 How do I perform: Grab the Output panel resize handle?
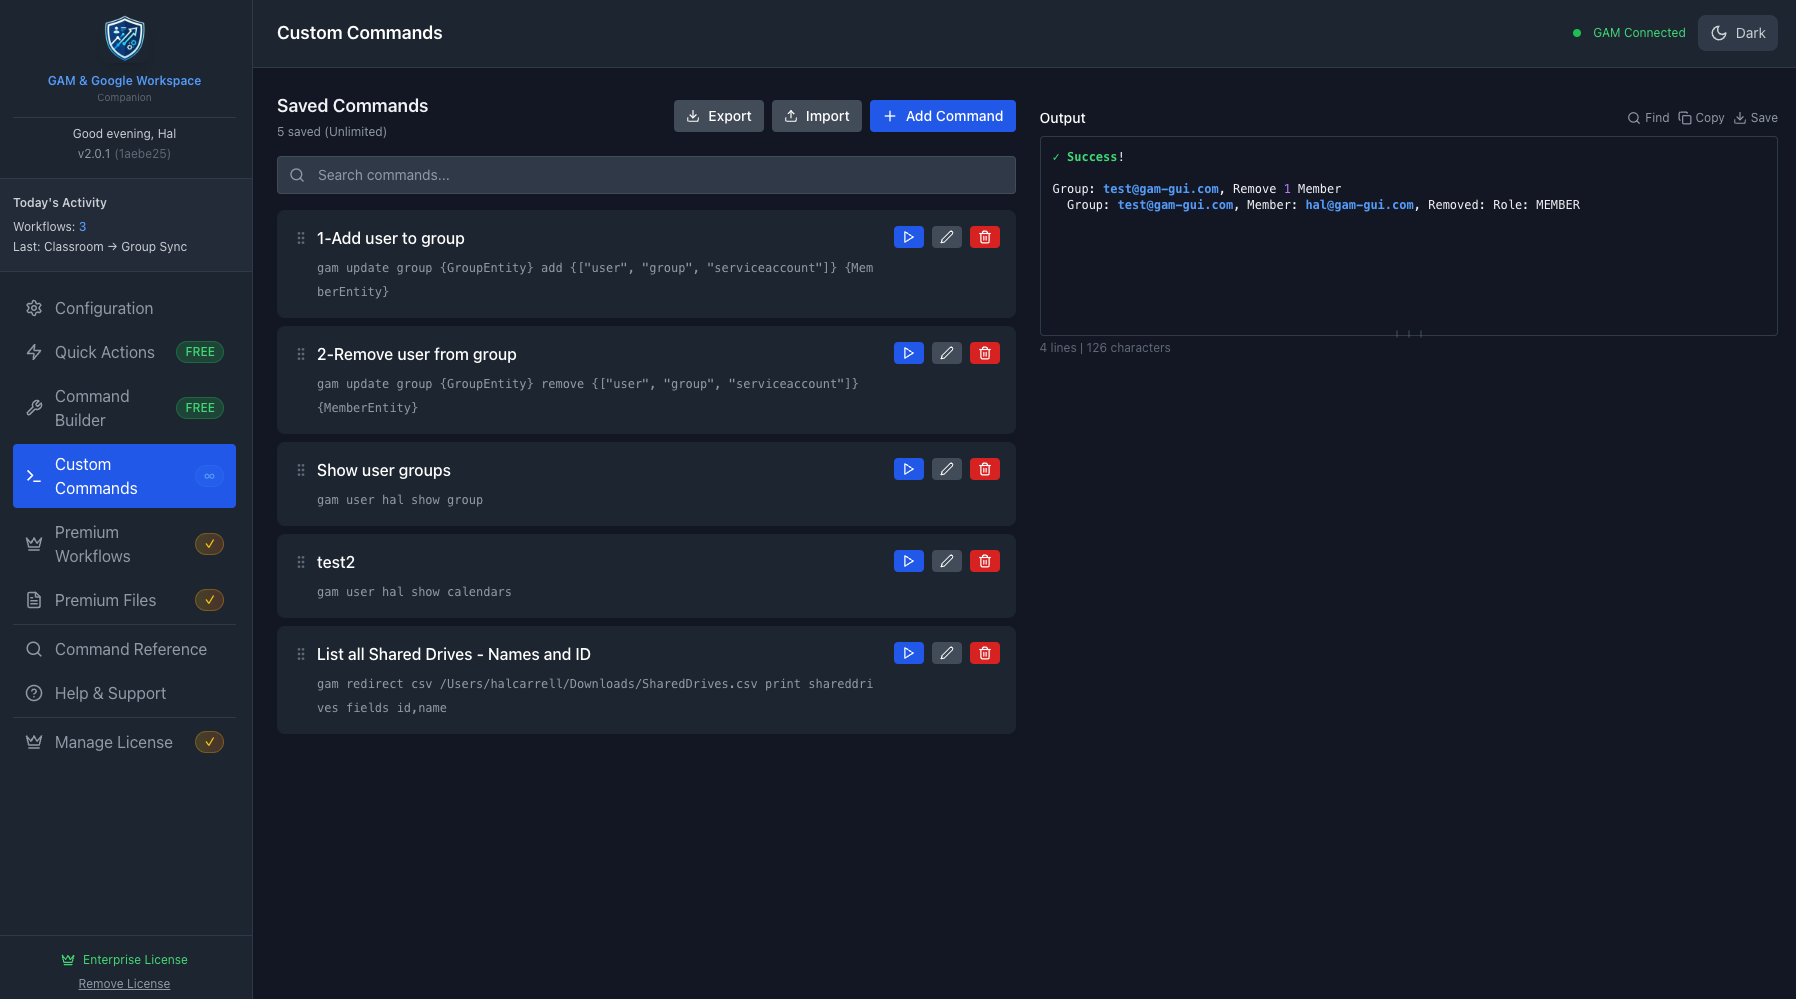pos(1408,334)
